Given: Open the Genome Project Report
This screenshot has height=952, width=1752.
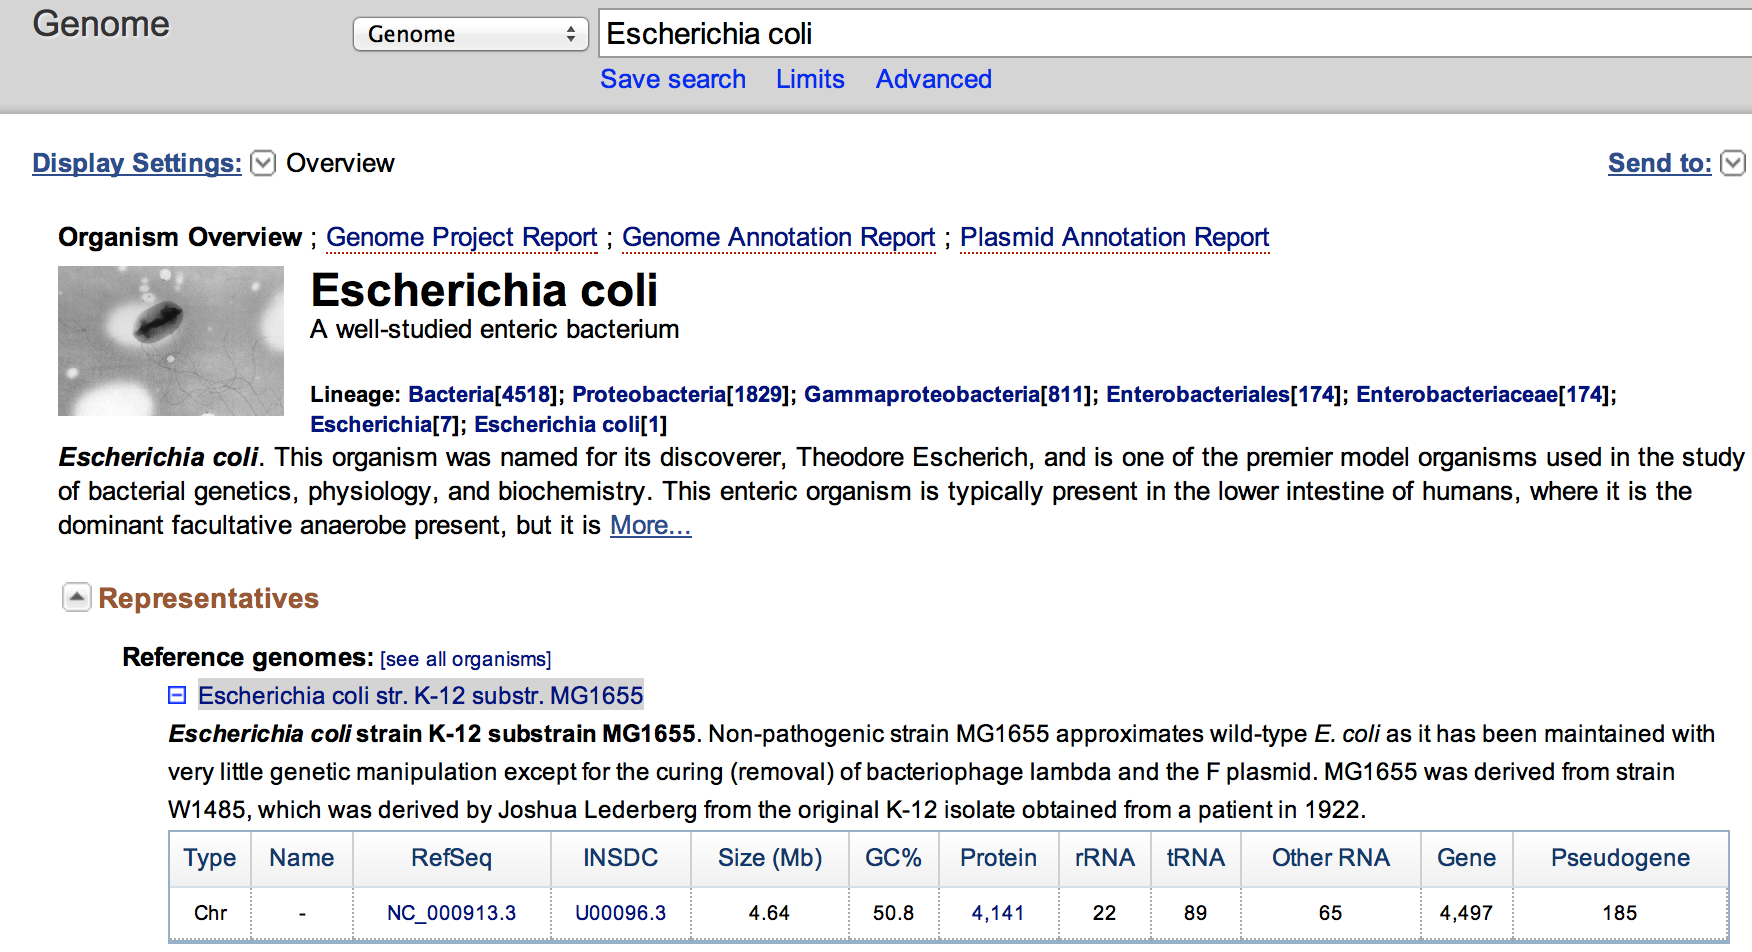Looking at the screenshot, I should tap(461, 237).
